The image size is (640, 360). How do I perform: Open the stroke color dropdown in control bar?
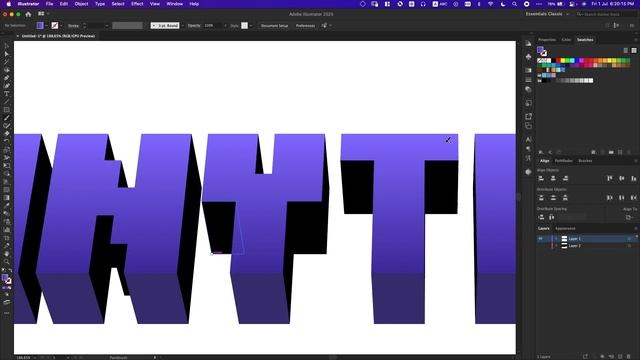tap(61, 25)
